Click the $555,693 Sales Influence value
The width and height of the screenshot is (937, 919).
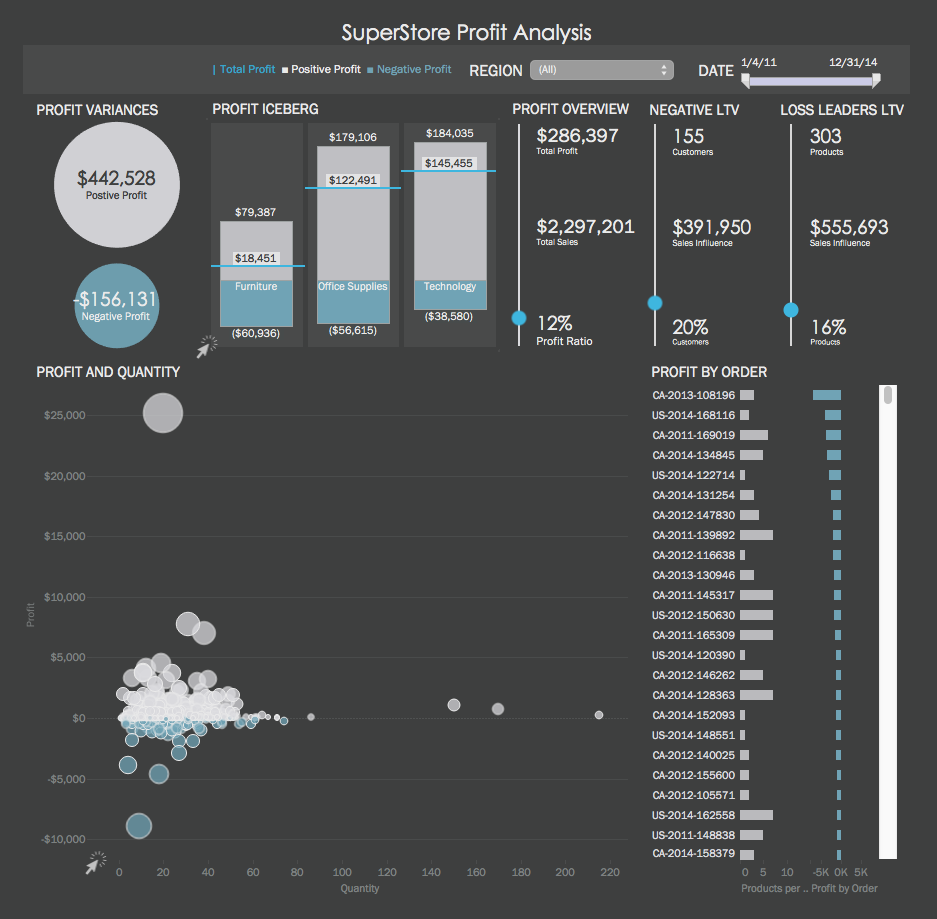coord(849,227)
